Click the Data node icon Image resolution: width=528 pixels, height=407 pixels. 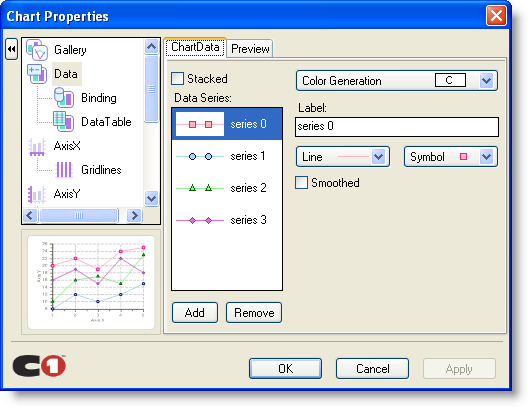click(x=37, y=74)
